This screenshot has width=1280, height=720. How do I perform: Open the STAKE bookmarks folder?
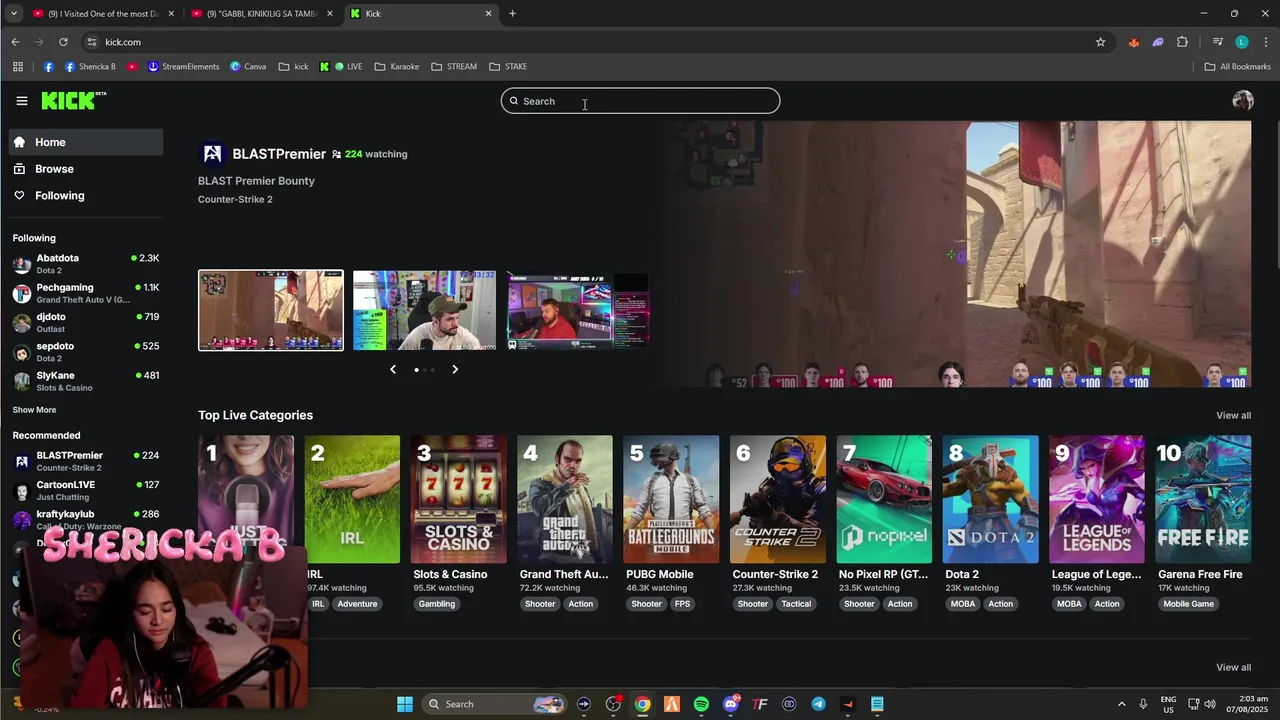tap(508, 67)
